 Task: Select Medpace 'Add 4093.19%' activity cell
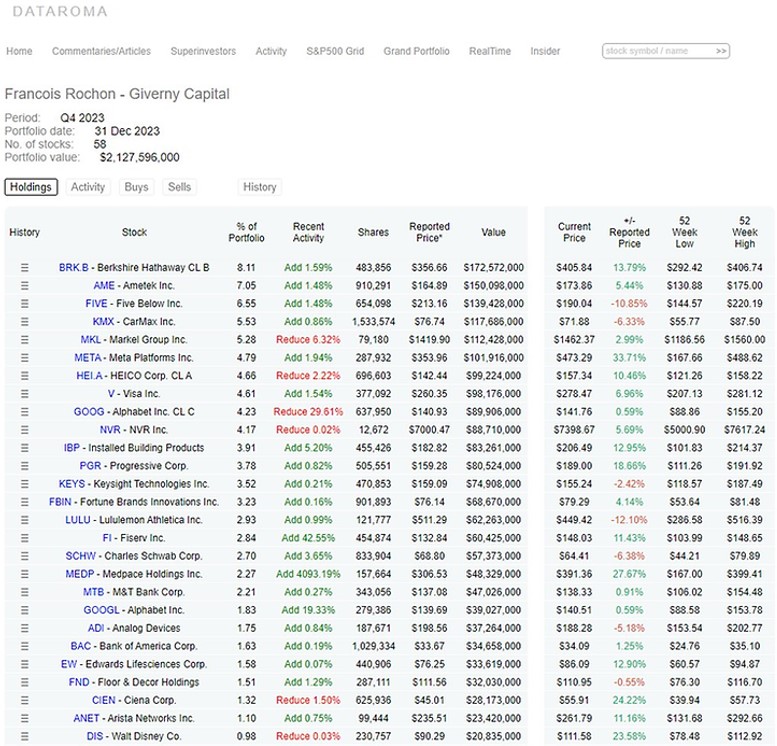(308, 574)
